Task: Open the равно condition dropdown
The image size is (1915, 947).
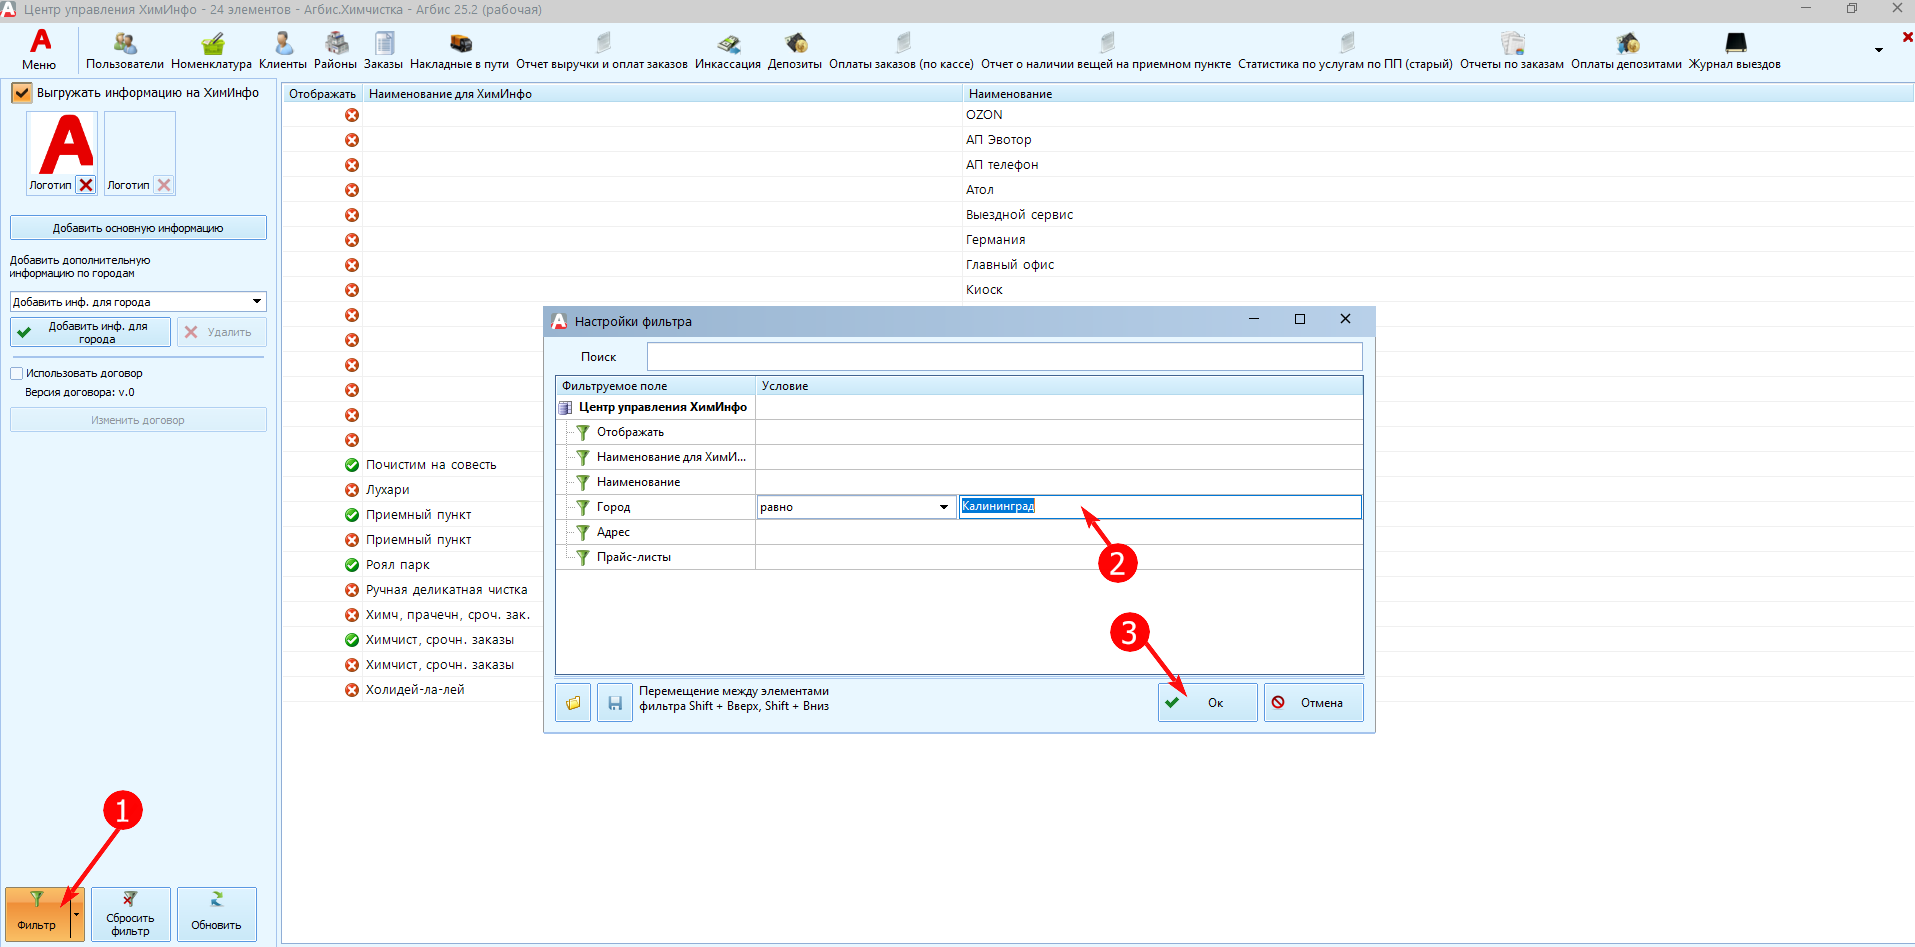Action: tap(943, 507)
